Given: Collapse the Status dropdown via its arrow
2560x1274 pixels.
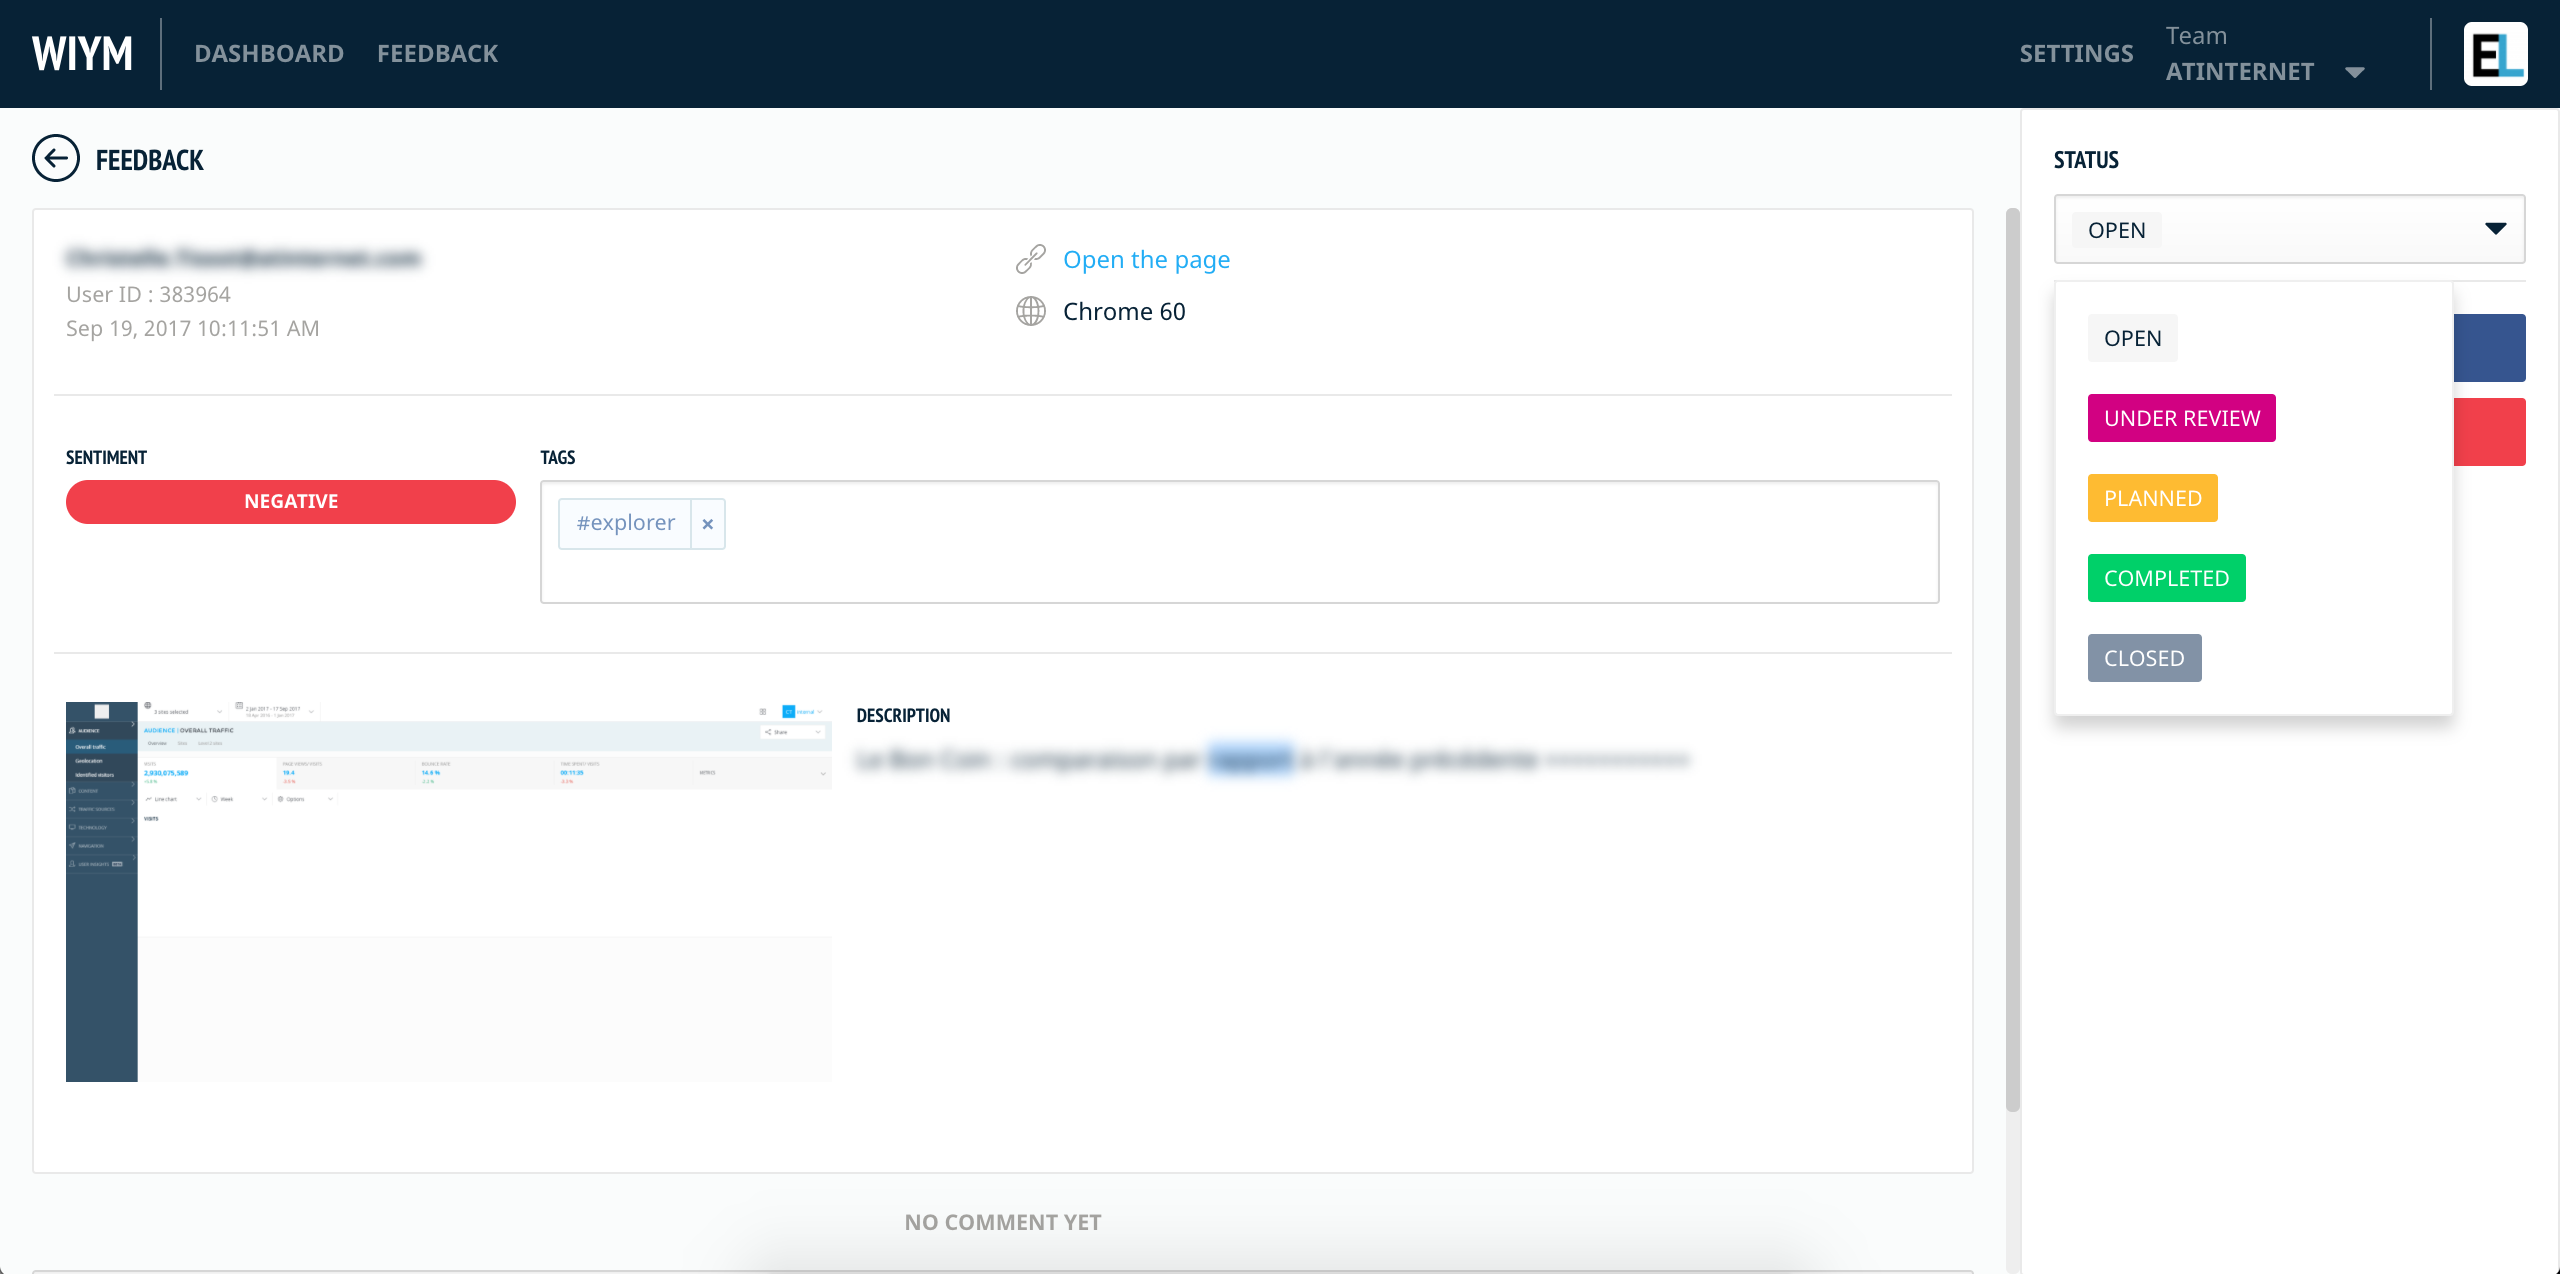Looking at the screenshot, I should [x=2495, y=229].
